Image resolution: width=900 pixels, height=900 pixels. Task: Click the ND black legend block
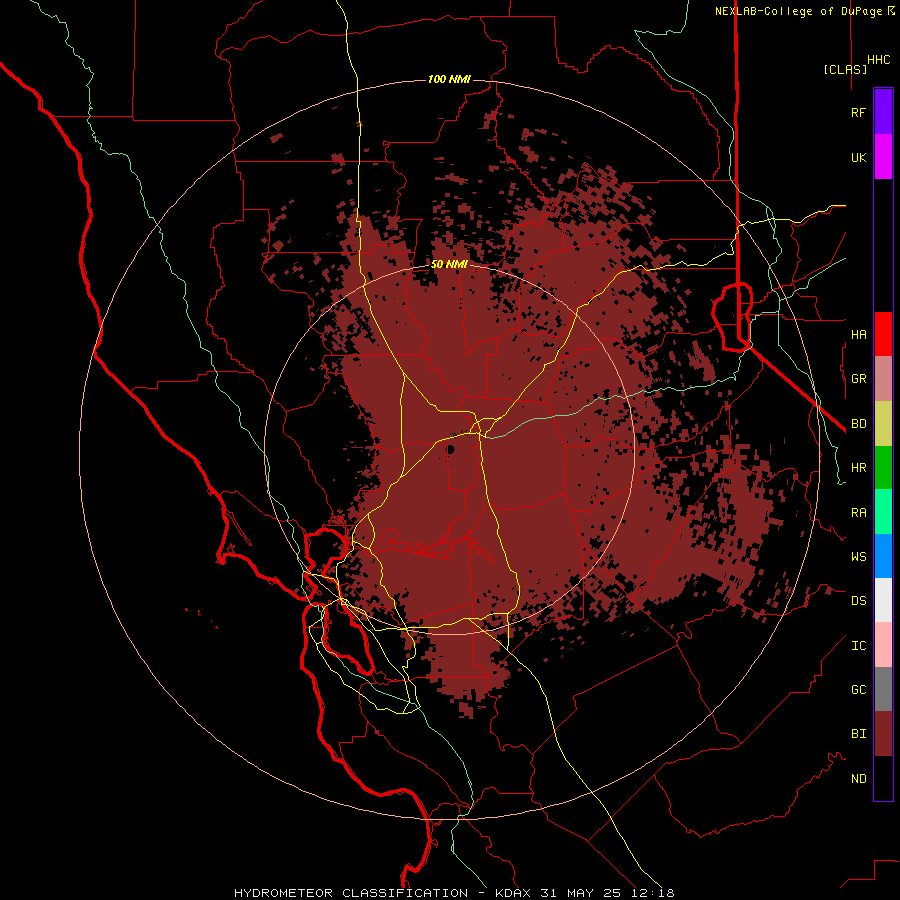[883, 778]
